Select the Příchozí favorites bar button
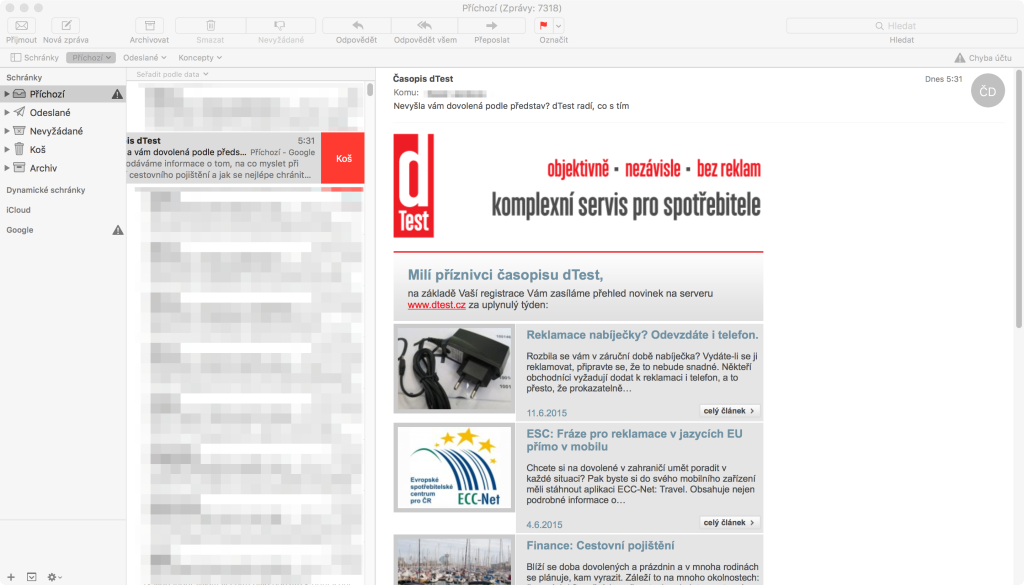This screenshot has width=1024, height=585. click(91, 57)
